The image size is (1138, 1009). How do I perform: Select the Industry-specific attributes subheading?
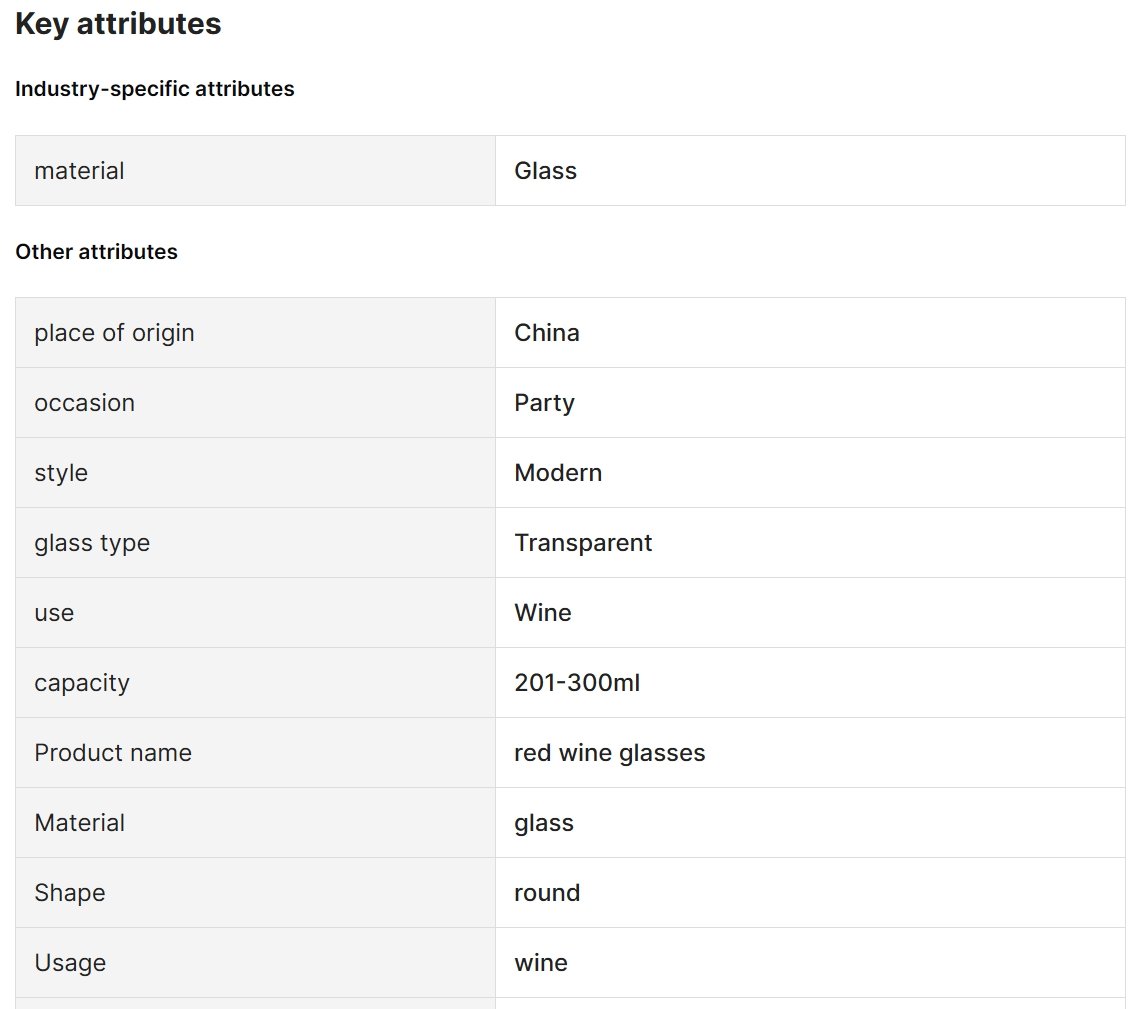coord(155,89)
